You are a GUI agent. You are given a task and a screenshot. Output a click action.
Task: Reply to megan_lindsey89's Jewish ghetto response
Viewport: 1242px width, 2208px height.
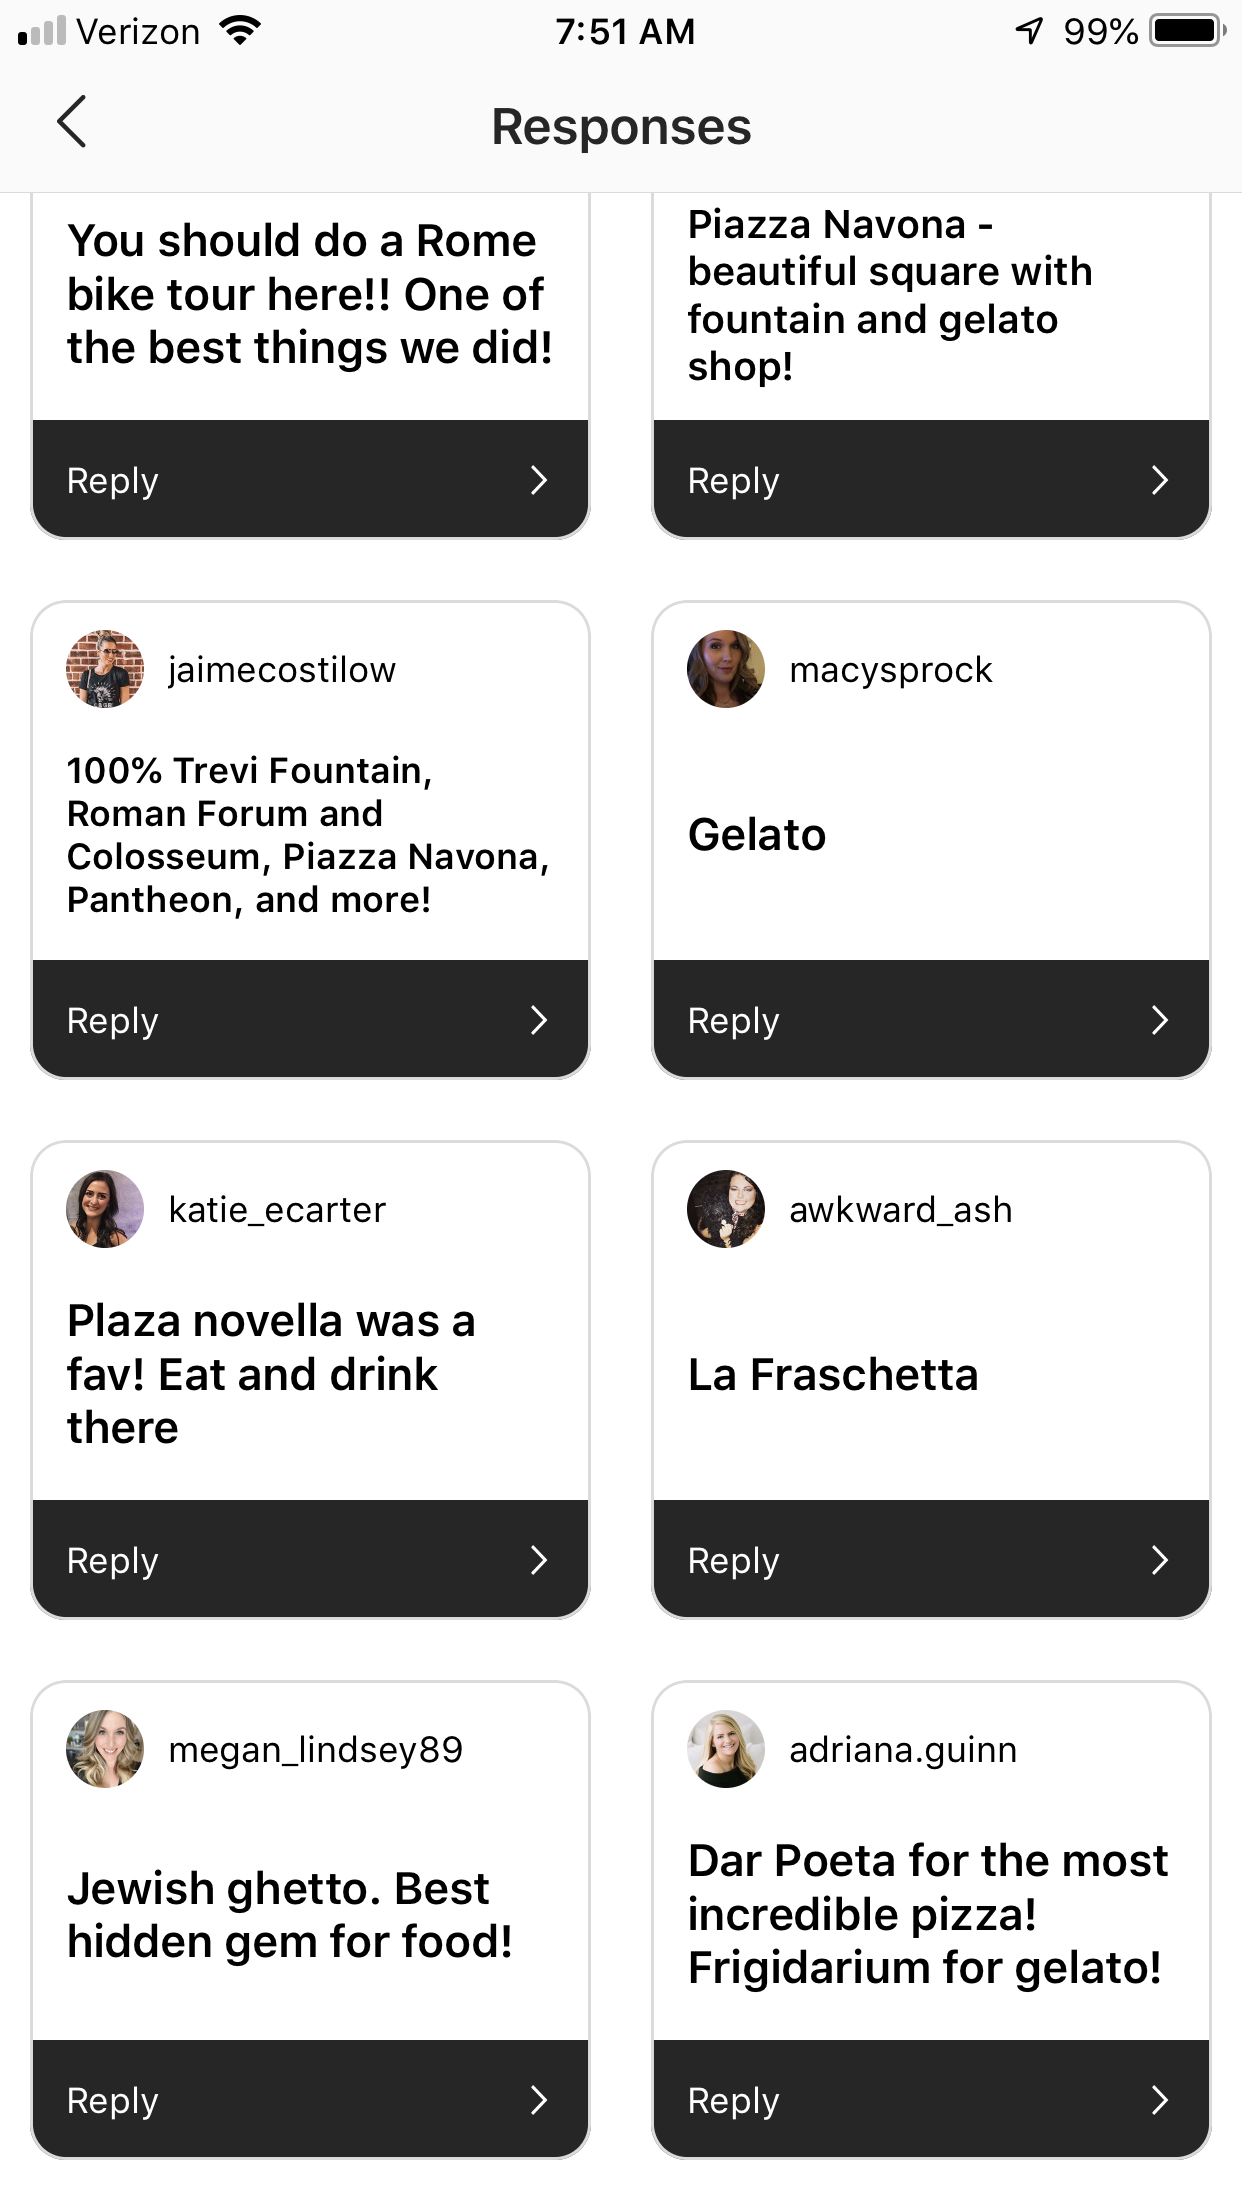[310, 2100]
